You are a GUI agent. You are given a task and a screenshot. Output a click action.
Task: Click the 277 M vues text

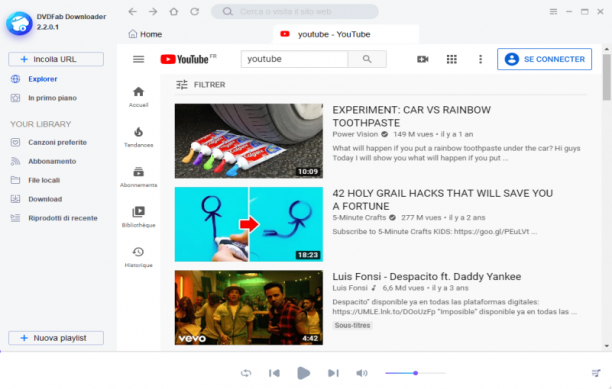point(421,218)
